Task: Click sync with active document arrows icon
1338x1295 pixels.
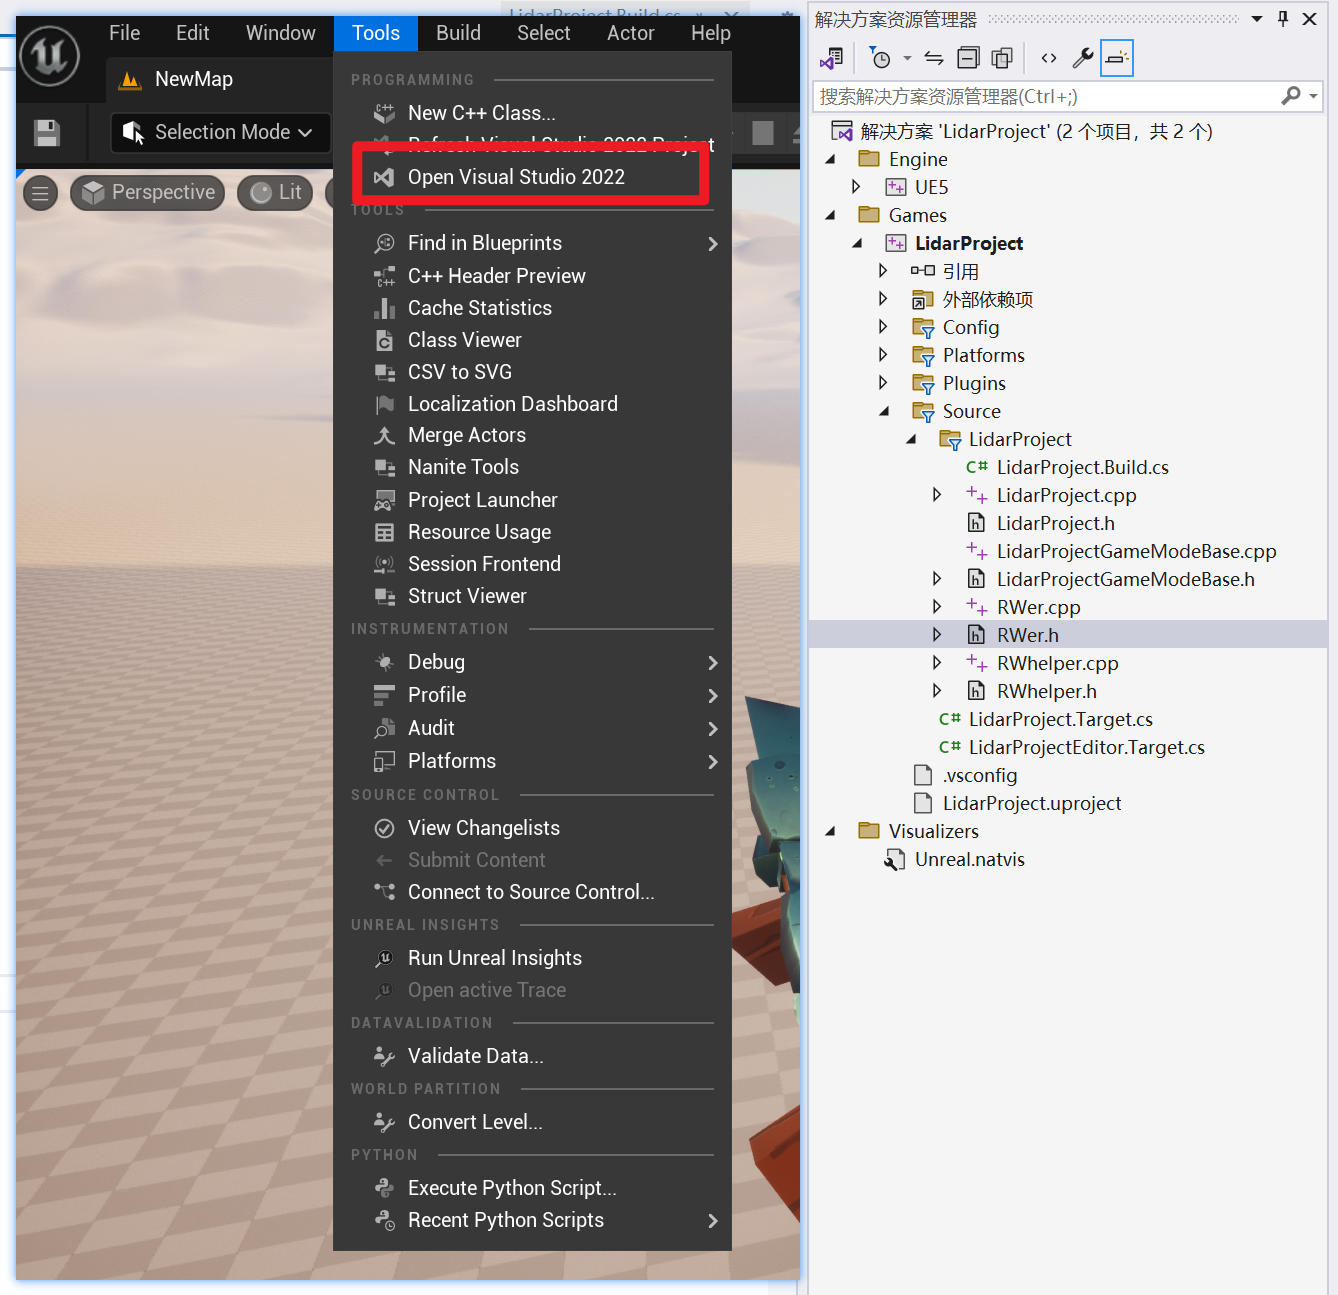Action: pyautogui.click(x=934, y=58)
